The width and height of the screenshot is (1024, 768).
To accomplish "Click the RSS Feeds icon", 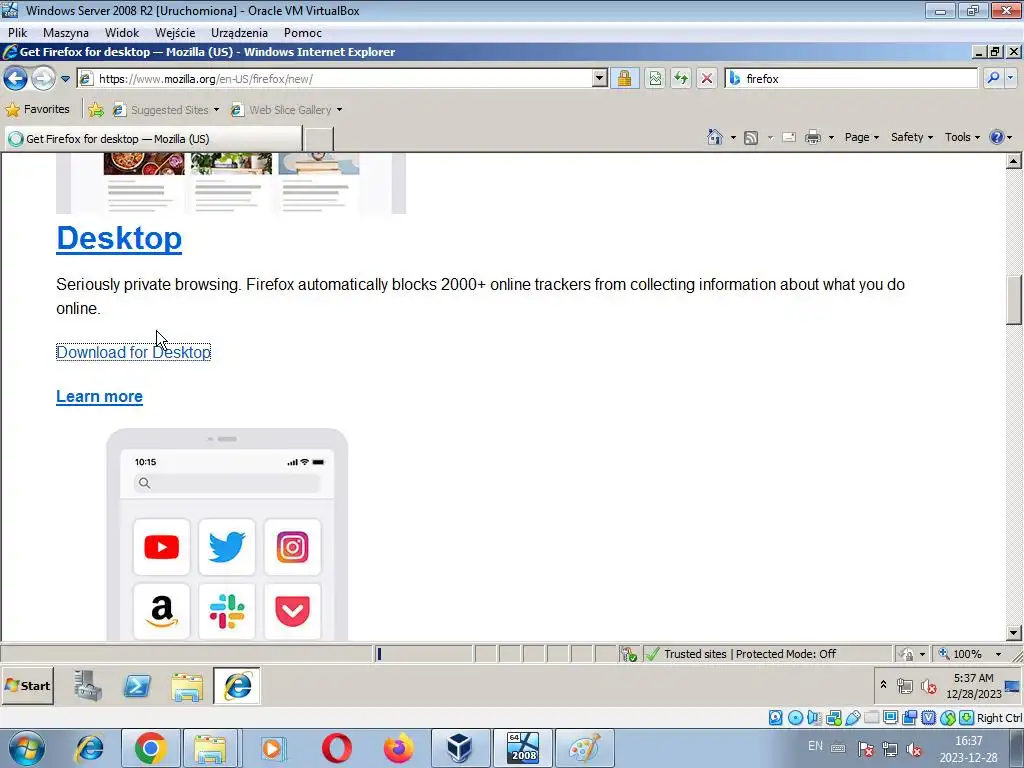I will [x=751, y=137].
